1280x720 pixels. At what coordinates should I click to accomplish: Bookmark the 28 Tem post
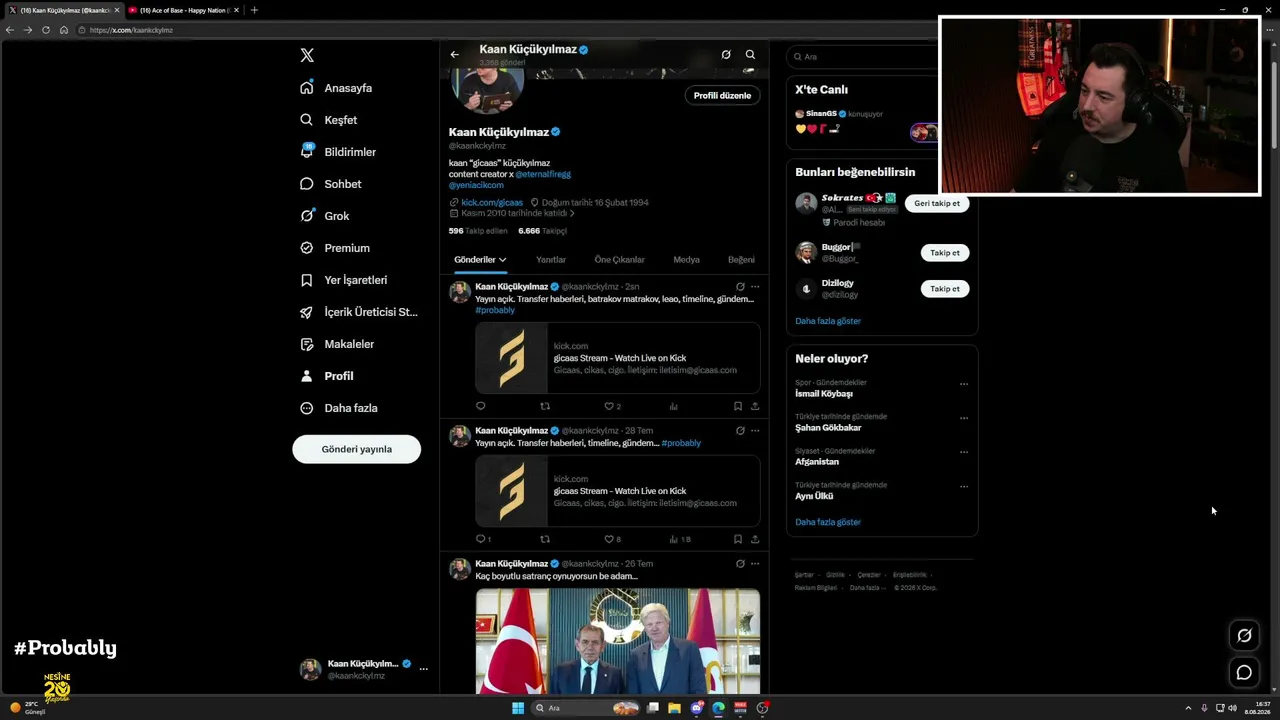[738, 539]
